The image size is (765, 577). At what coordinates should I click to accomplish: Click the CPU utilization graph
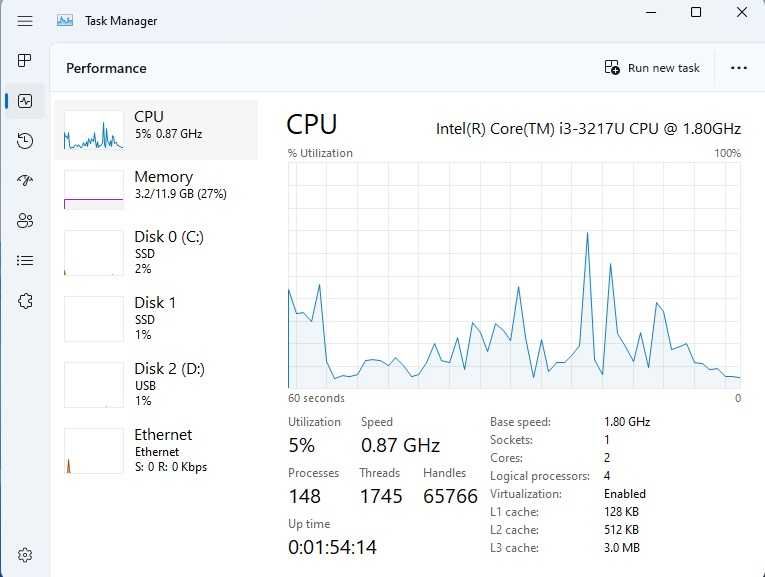(514, 275)
